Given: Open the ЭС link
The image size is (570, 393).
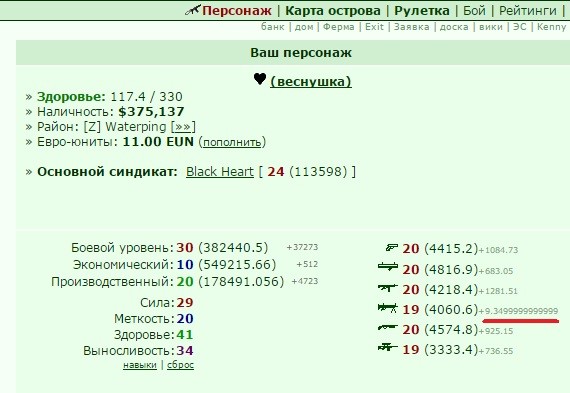Looking at the screenshot, I should tap(519, 27).
